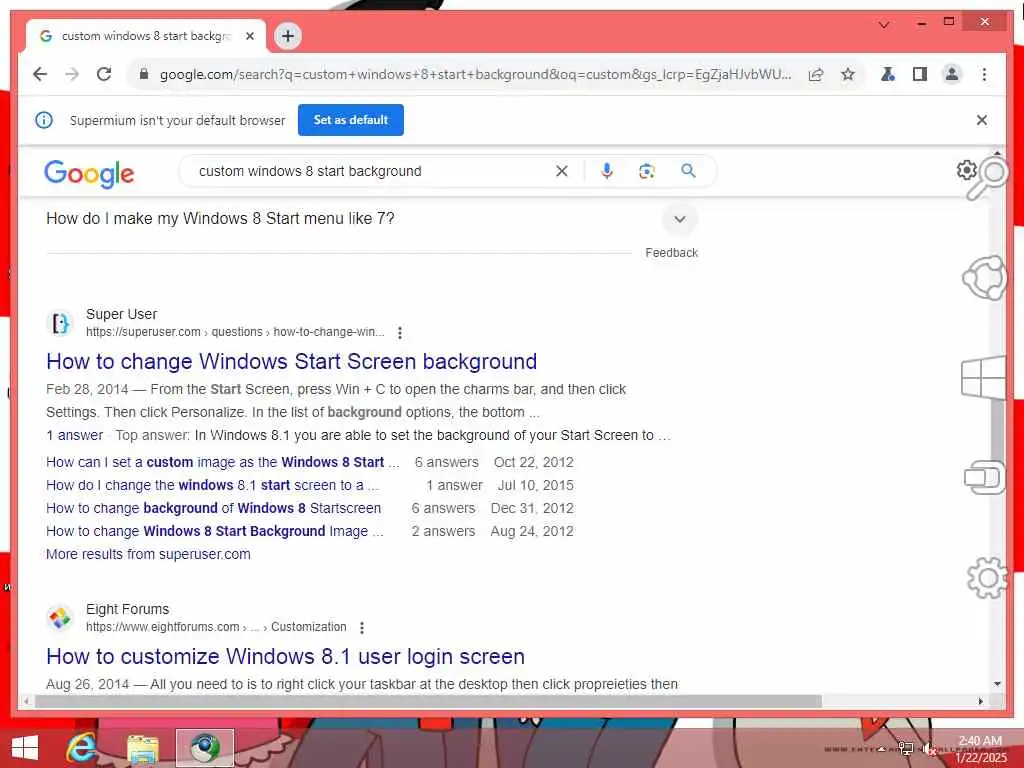Open the Devices charm
Viewport: 1024px width, 768px height.
coord(985,477)
